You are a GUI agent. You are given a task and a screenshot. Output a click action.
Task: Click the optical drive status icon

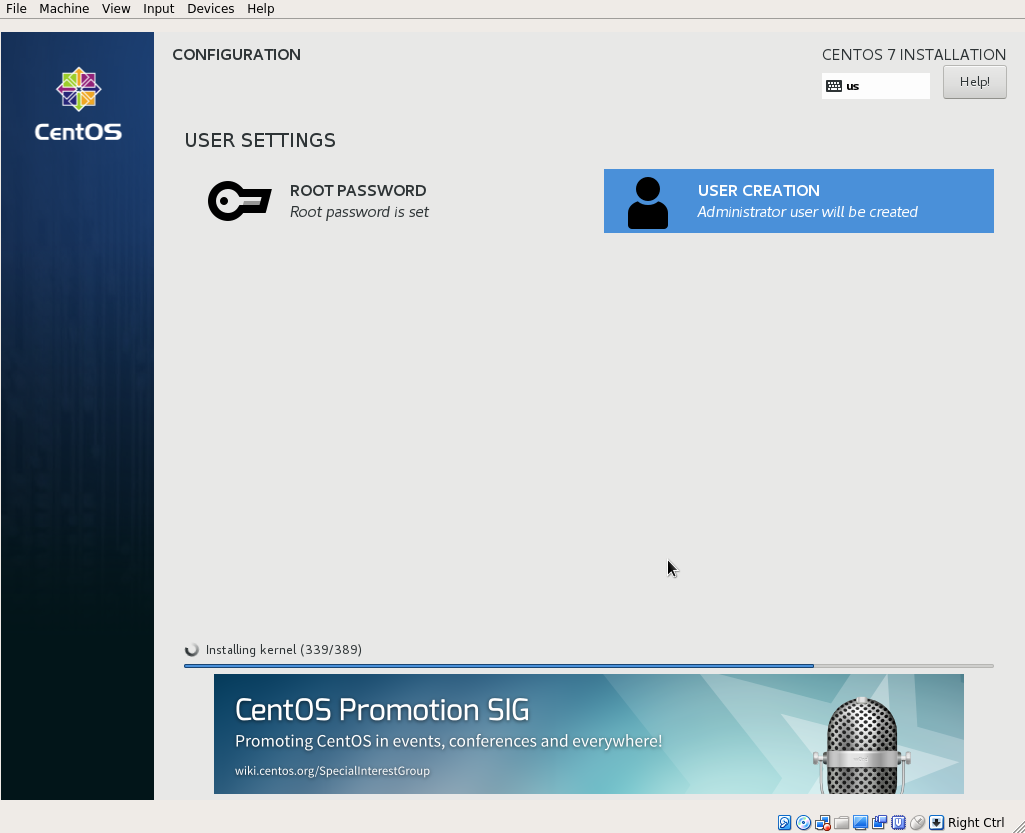(803, 822)
